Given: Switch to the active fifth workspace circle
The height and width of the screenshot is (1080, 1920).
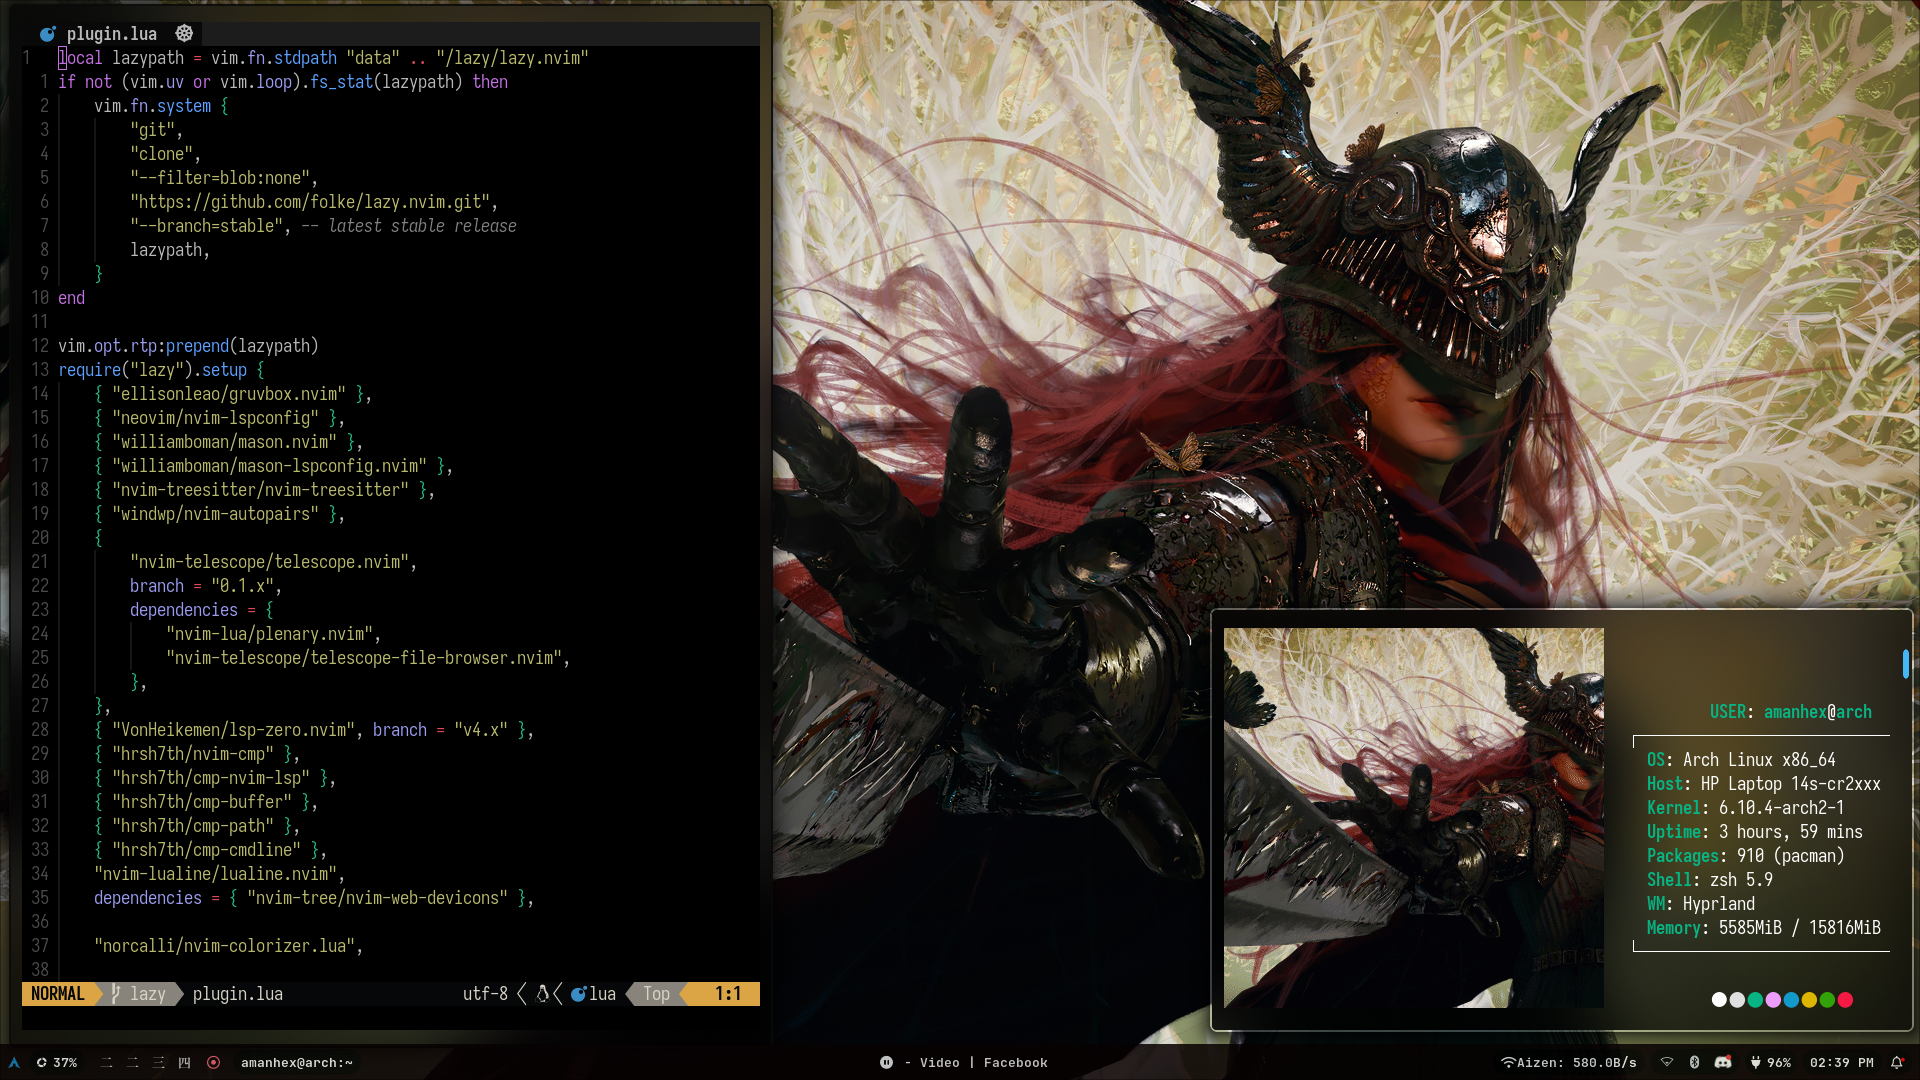Looking at the screenshot, I should tap(213, 1063).
